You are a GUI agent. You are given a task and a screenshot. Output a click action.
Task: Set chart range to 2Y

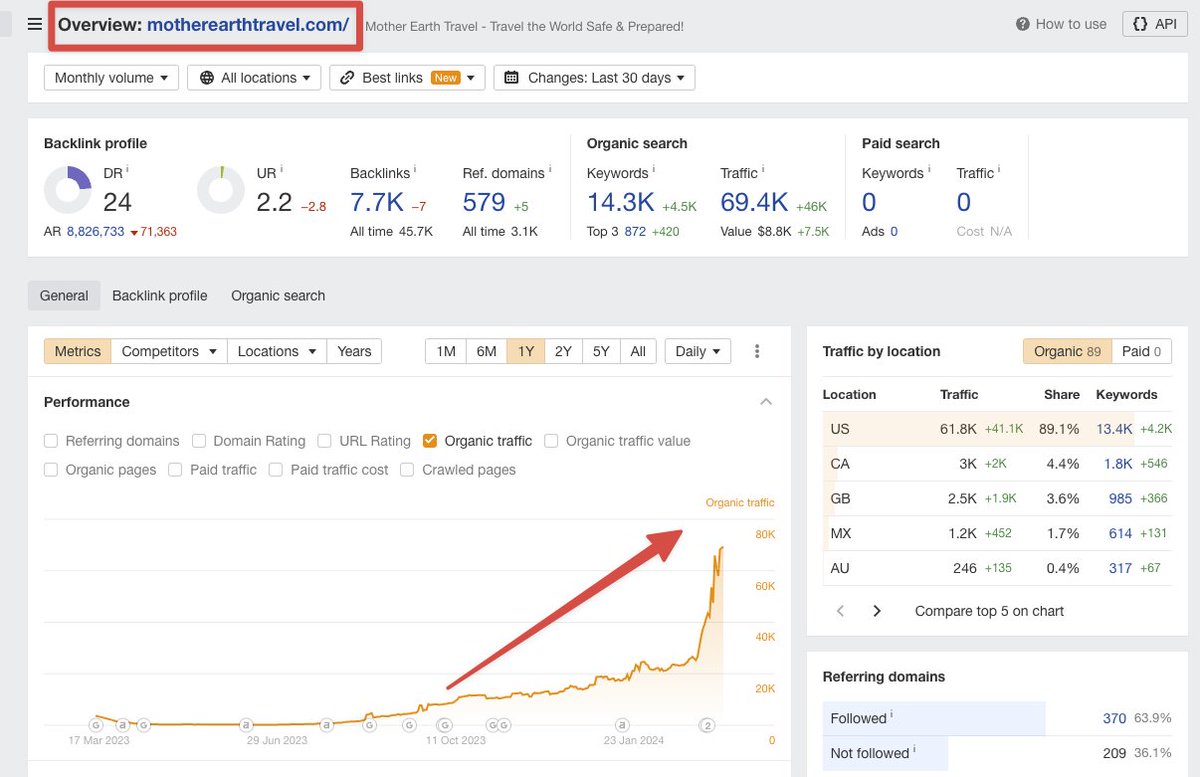[563, 351]
